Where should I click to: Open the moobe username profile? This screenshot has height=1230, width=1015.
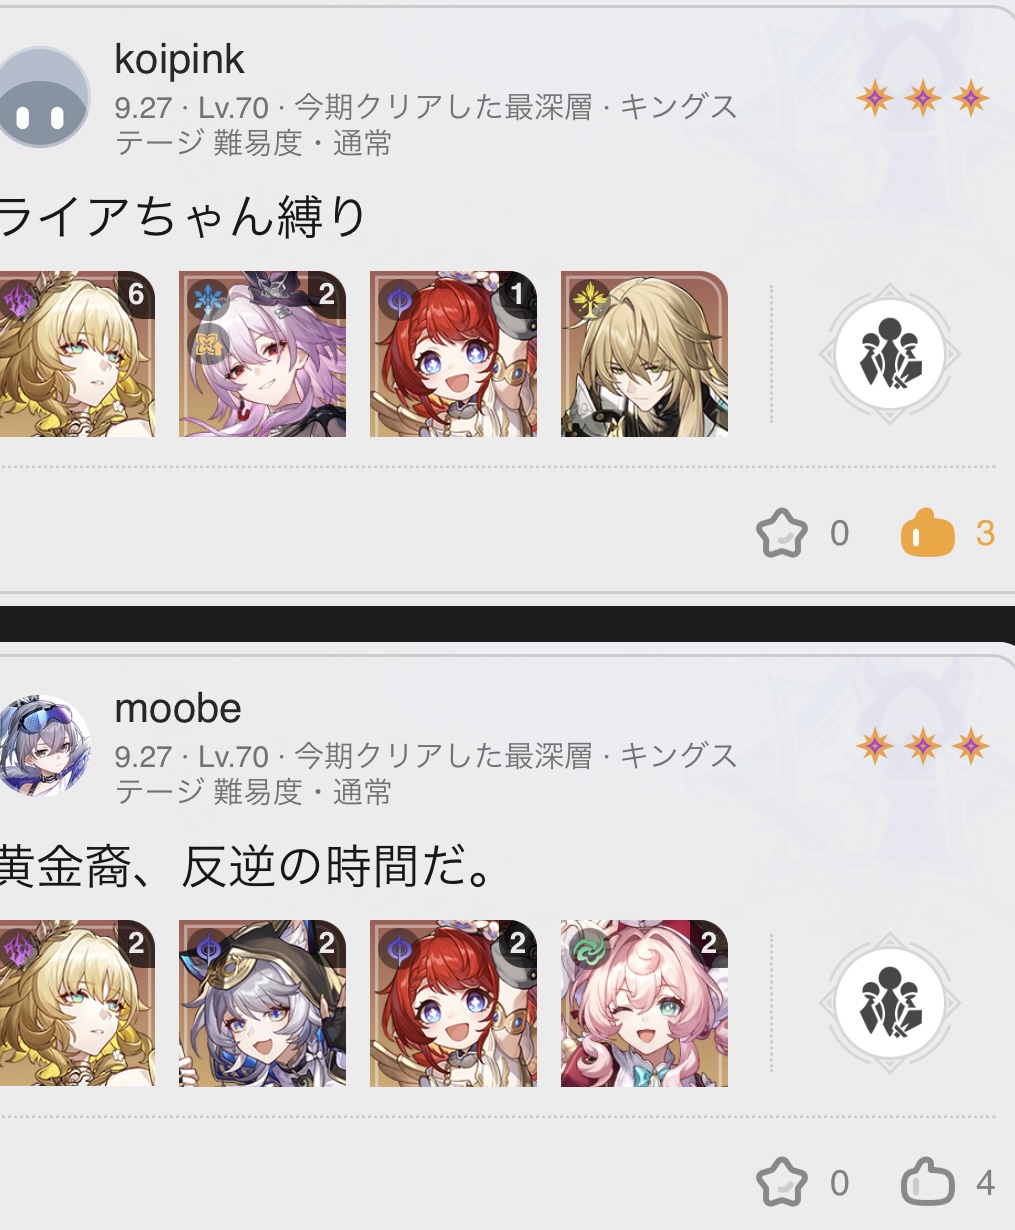click(178, 709)
